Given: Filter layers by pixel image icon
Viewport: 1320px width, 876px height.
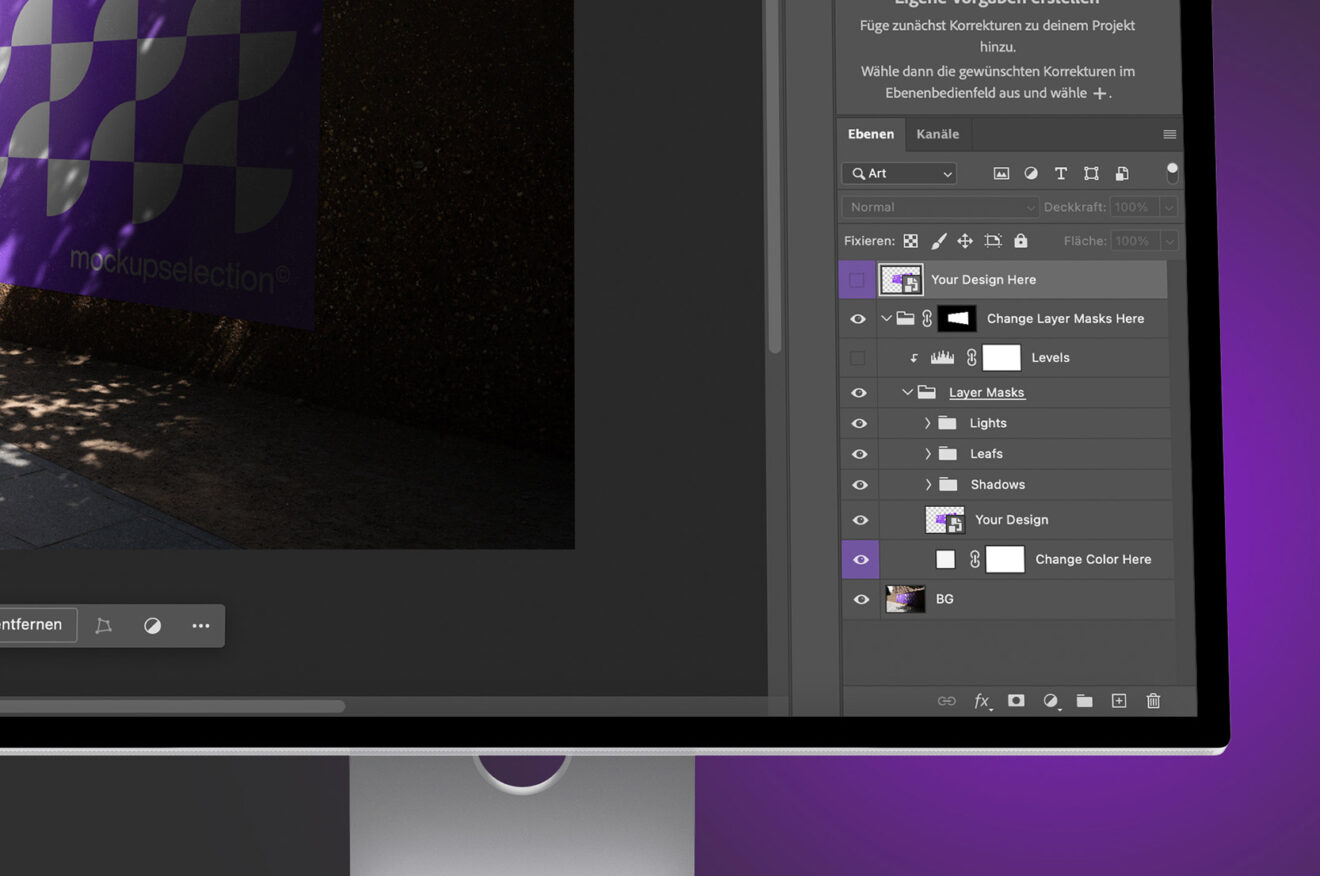Looking at the screenshot, I should coord(1001,173).
